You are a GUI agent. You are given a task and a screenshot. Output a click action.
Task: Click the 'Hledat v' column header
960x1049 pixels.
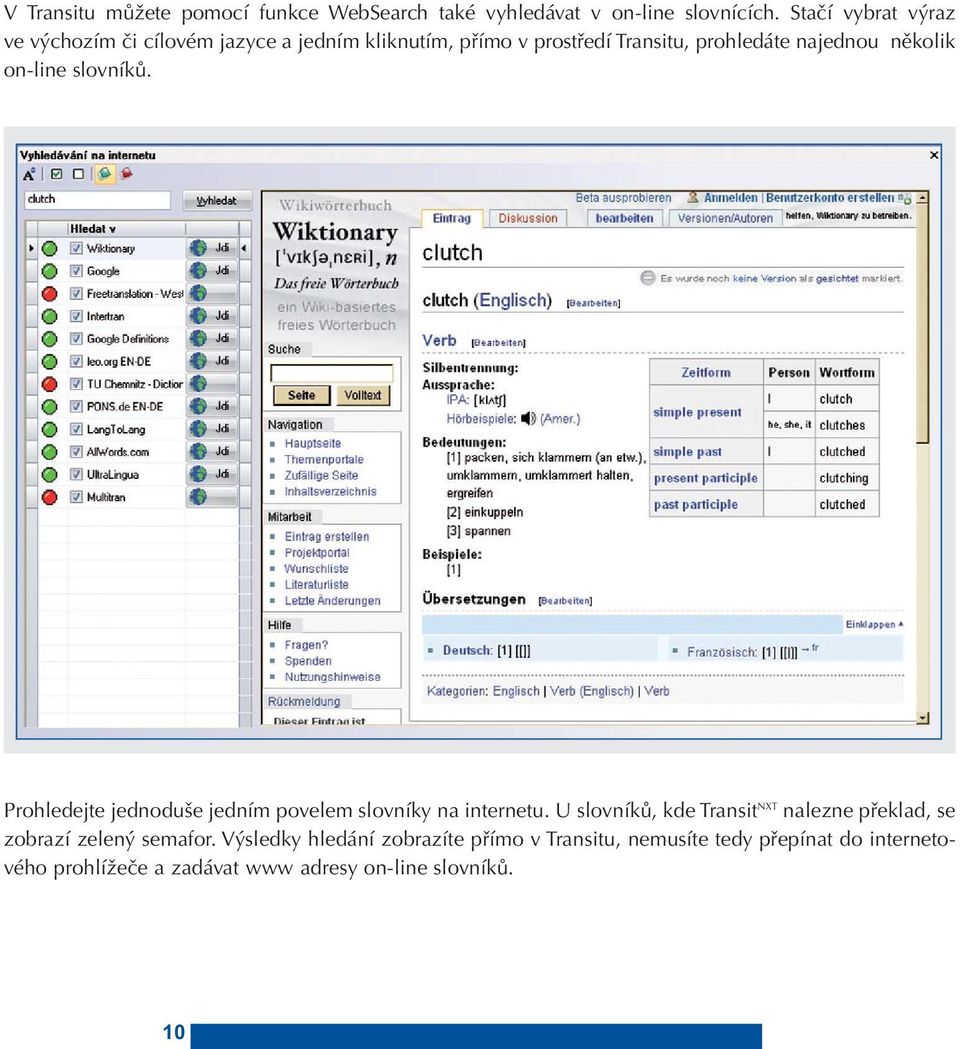126,229
